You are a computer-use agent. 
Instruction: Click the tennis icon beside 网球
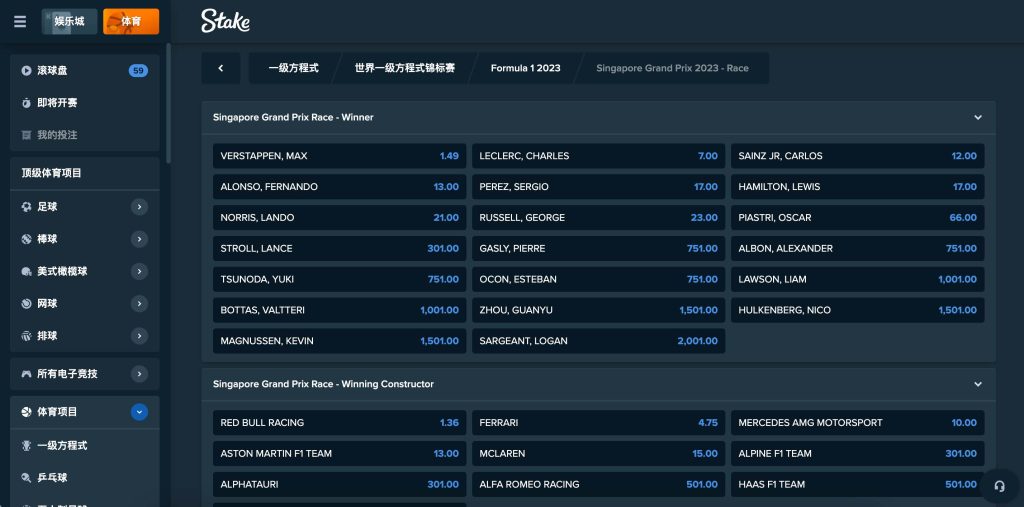pyautogui.click(x=26, y=303)
